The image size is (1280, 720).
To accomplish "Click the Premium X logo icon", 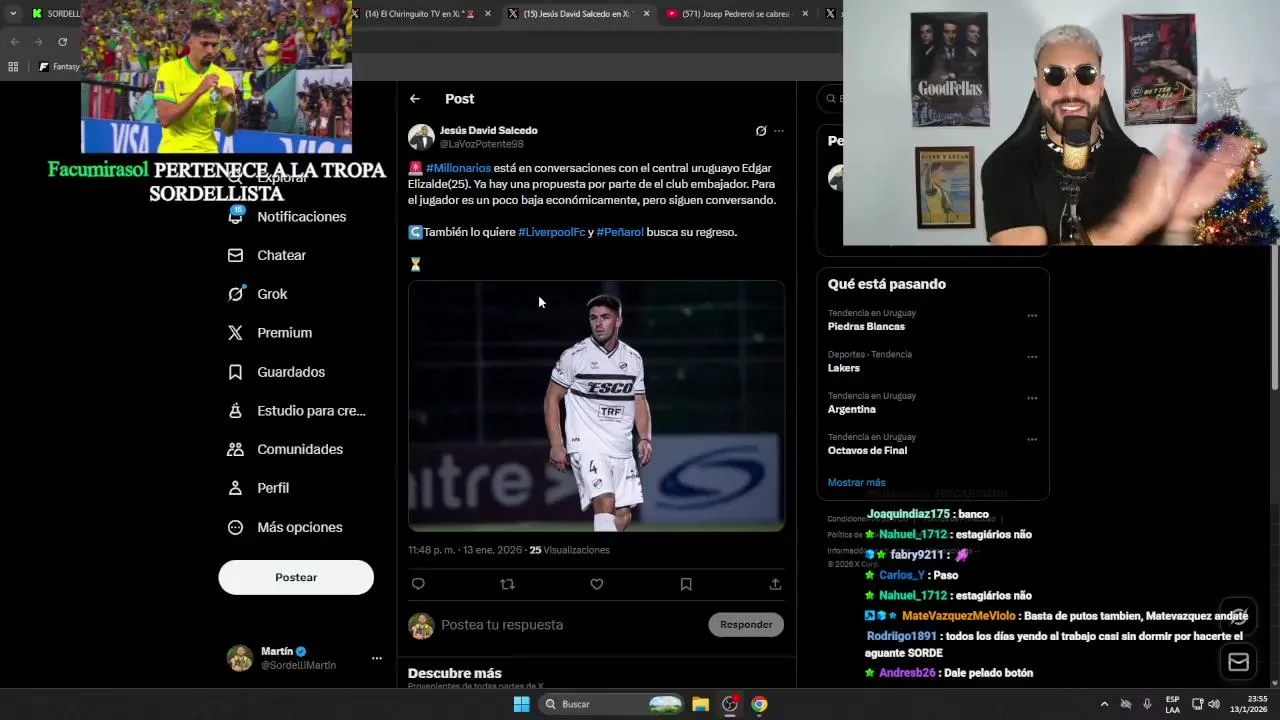I will coord(235,333).
